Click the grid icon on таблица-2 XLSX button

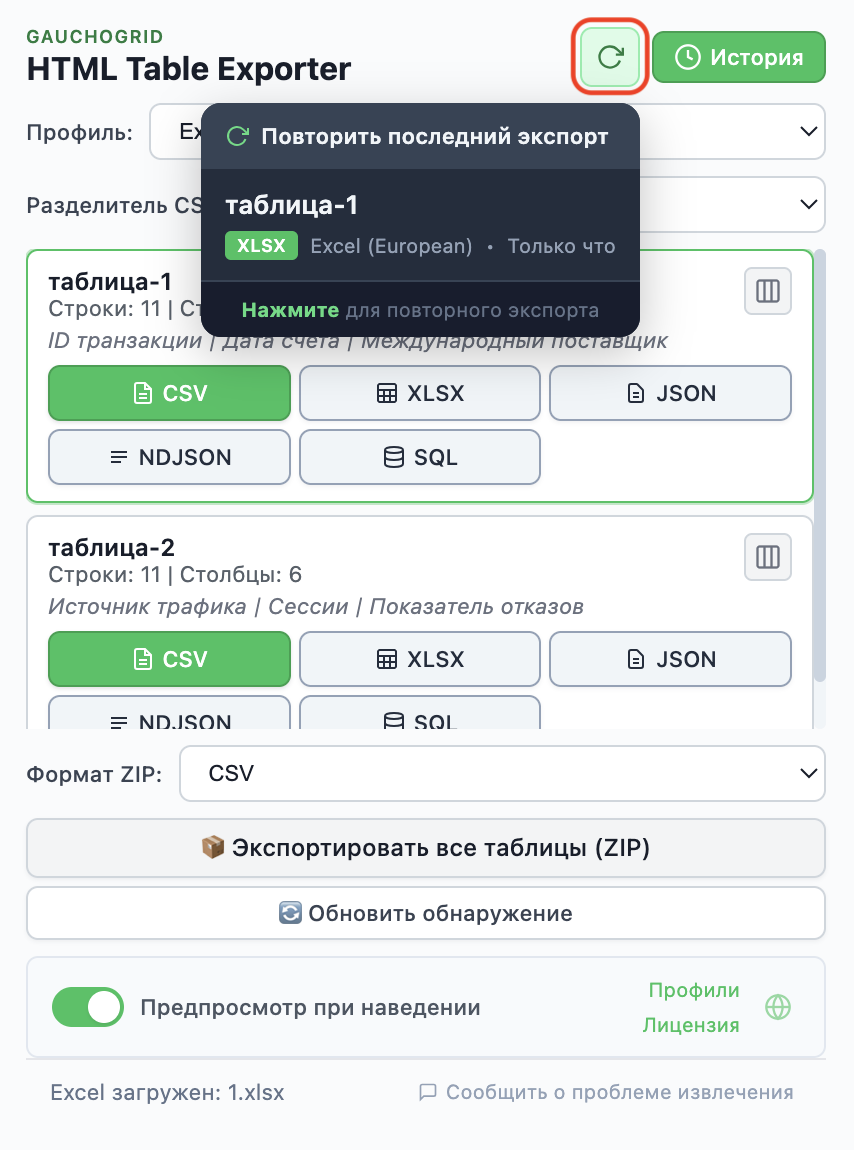pos(385,659)
